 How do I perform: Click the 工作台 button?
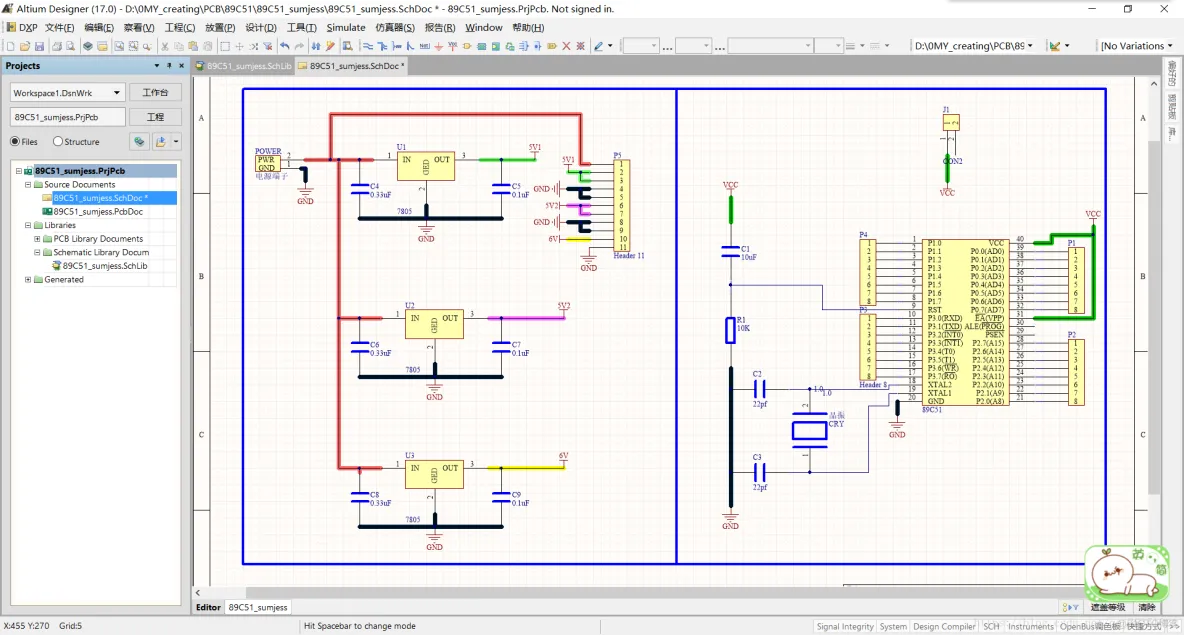(x=156, y=93)
